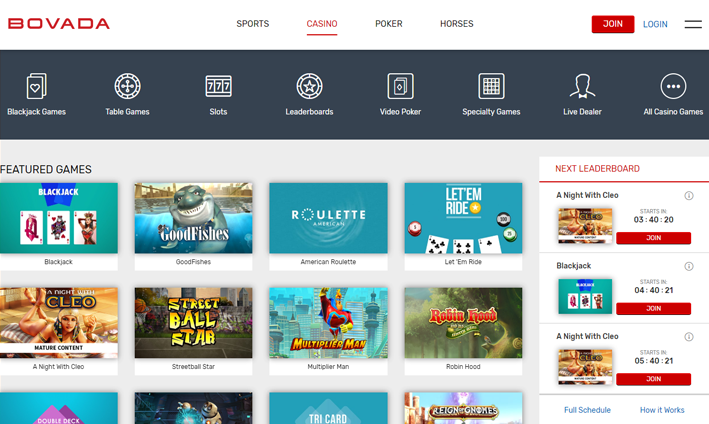Open the hamburger menu in the header

pos(692,24)
